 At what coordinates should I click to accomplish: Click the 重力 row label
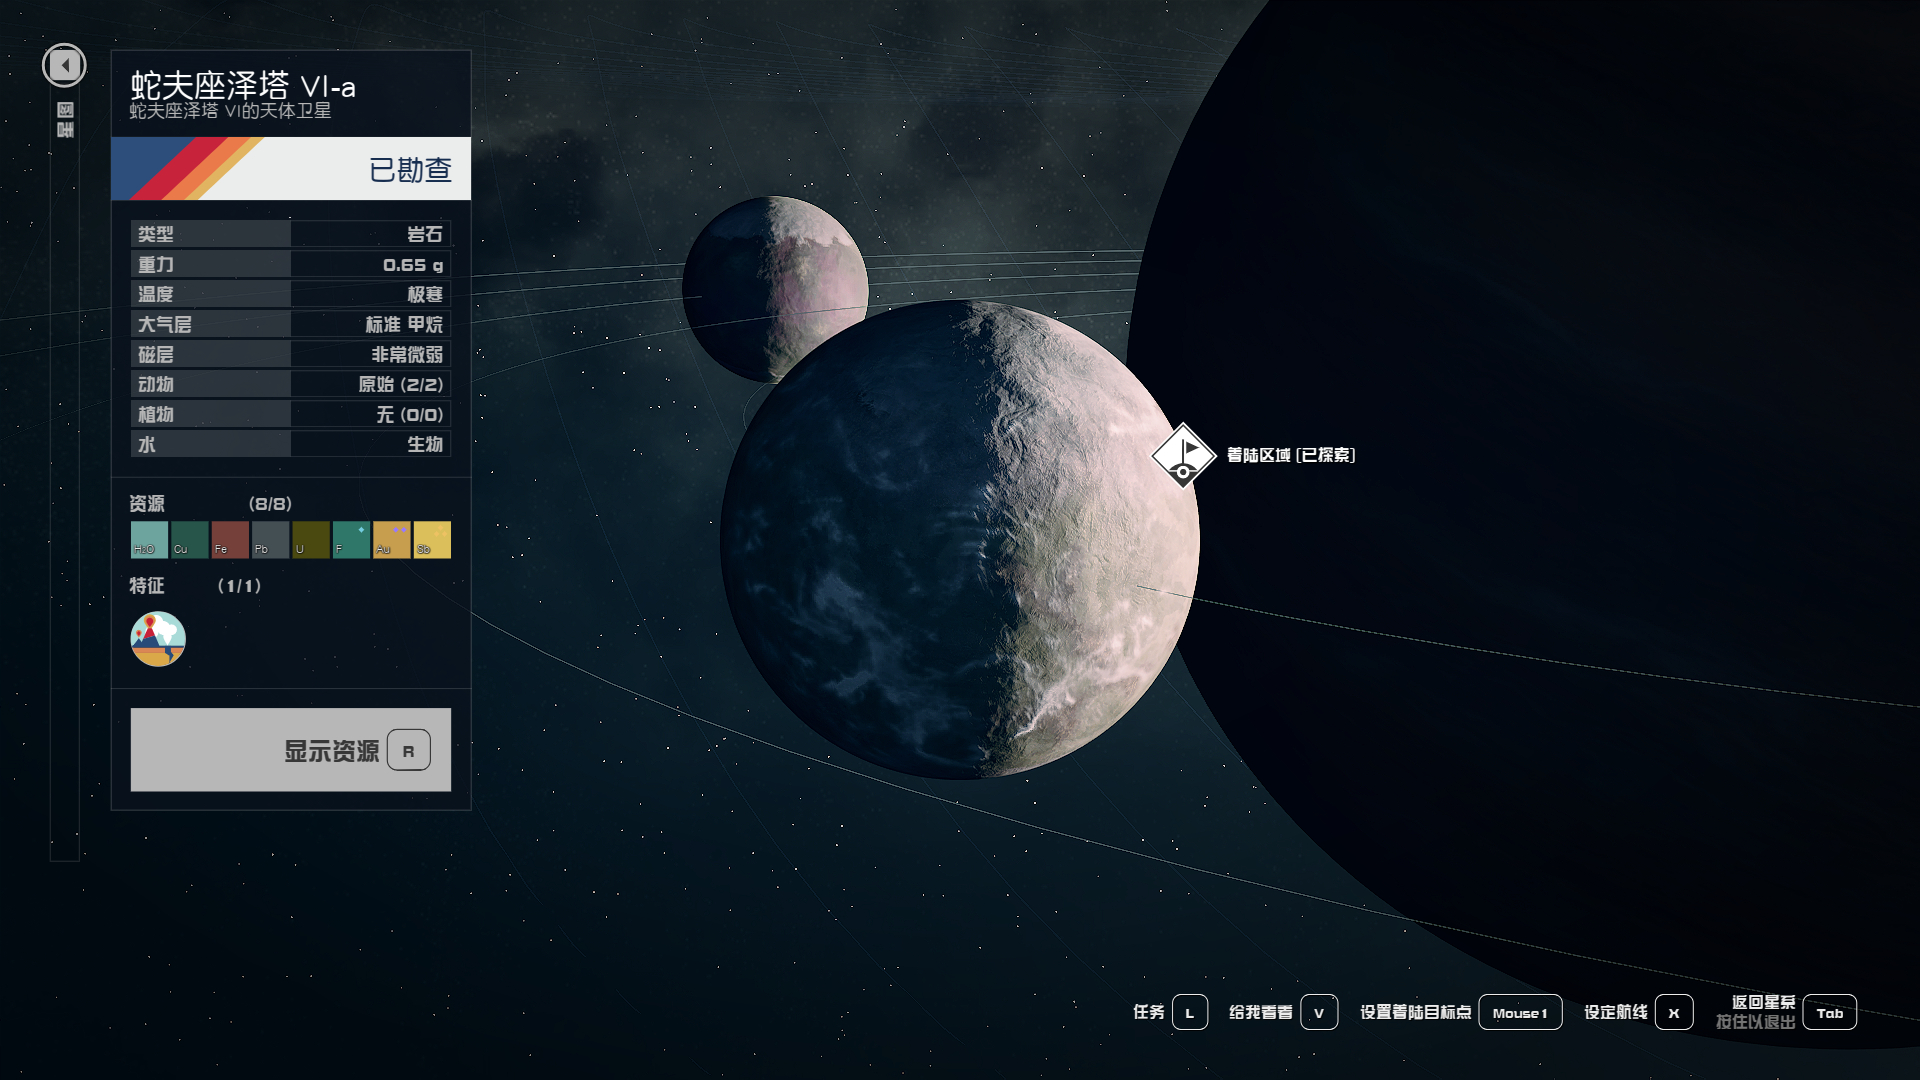pyautogui.click(x=156, y=264)
